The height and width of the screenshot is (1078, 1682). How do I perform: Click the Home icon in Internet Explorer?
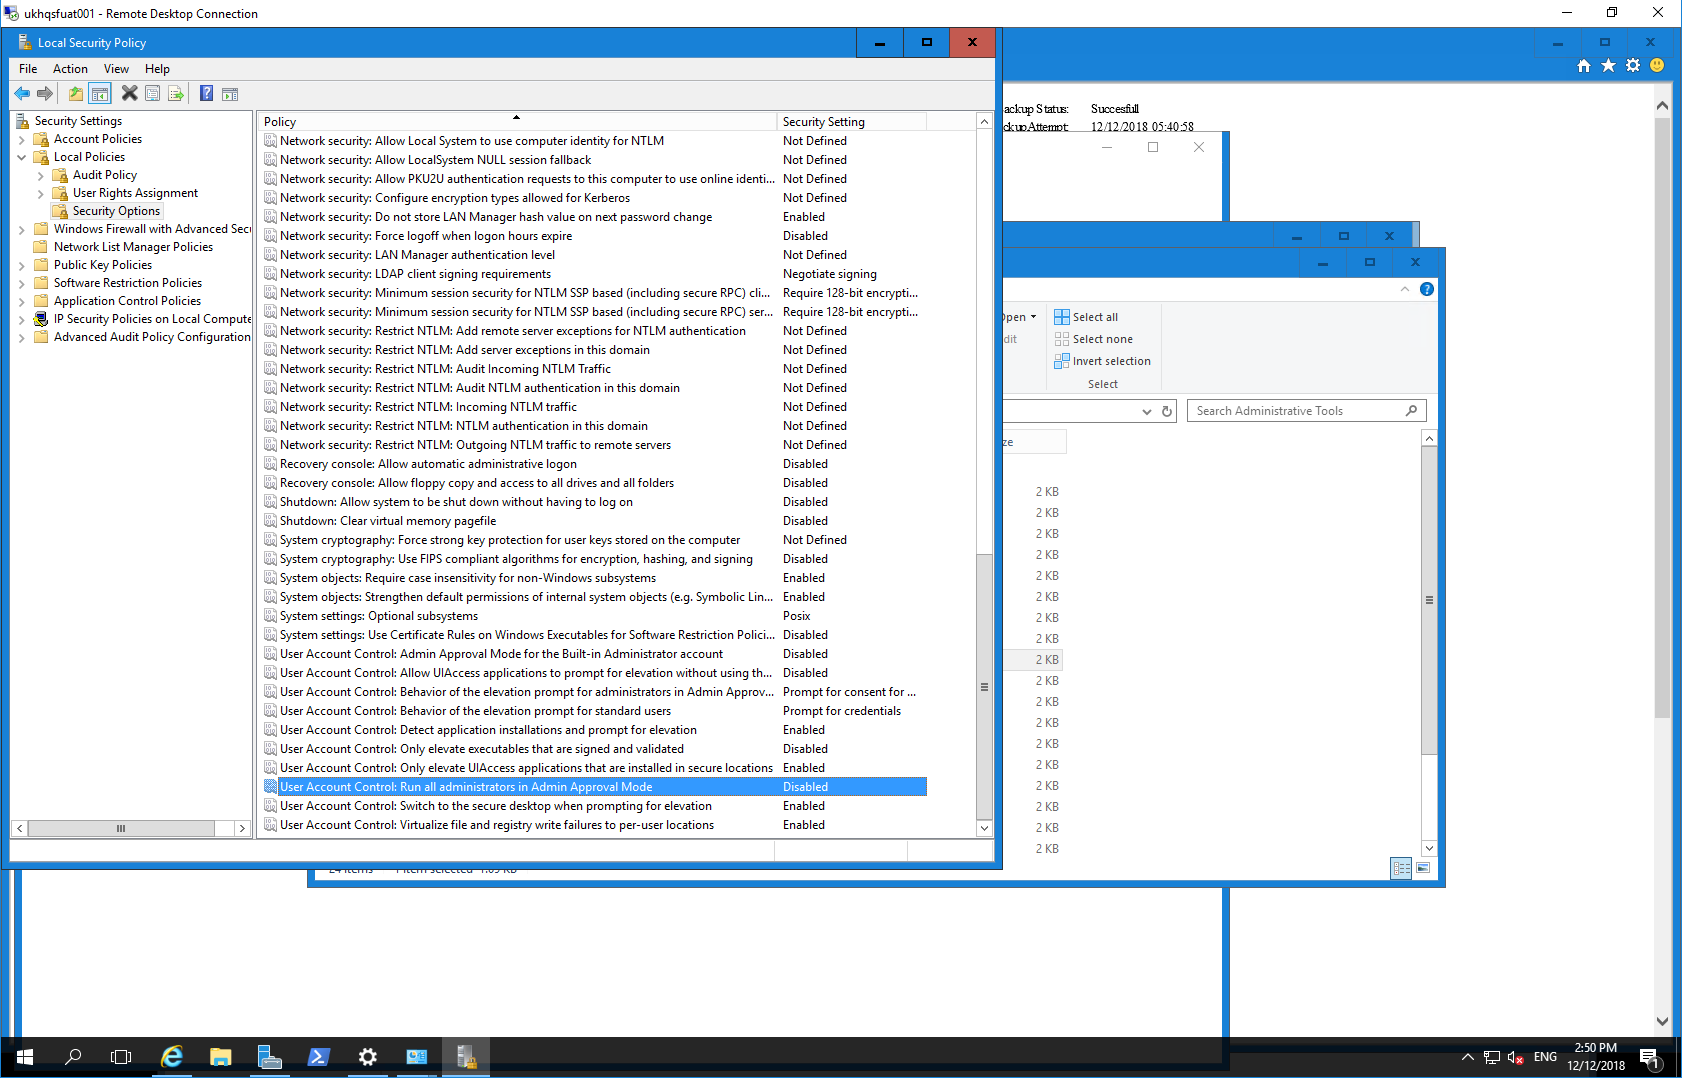click(x=1584, y=66)
